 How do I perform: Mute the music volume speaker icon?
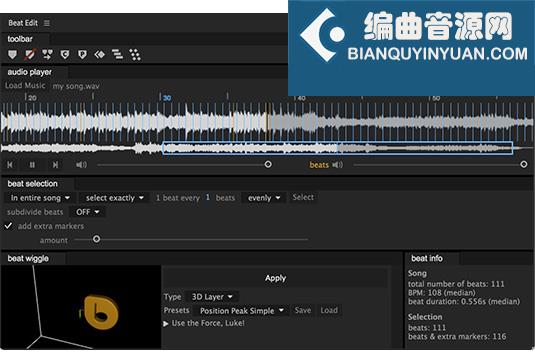point(81,165)
